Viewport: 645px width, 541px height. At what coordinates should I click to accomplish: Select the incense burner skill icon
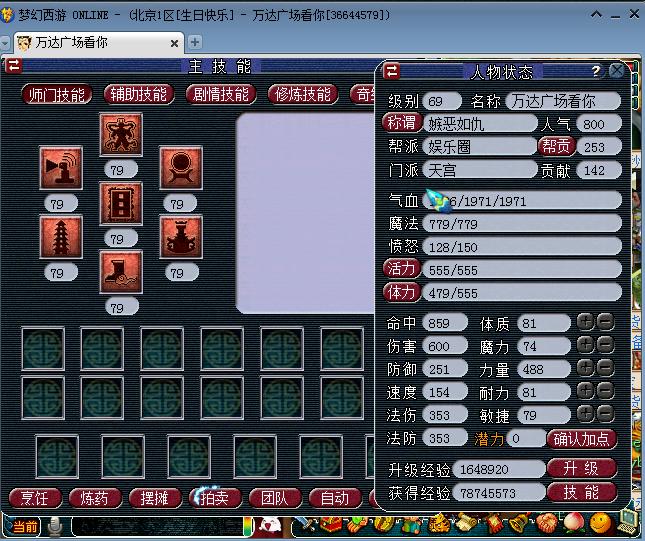(181, 237)
